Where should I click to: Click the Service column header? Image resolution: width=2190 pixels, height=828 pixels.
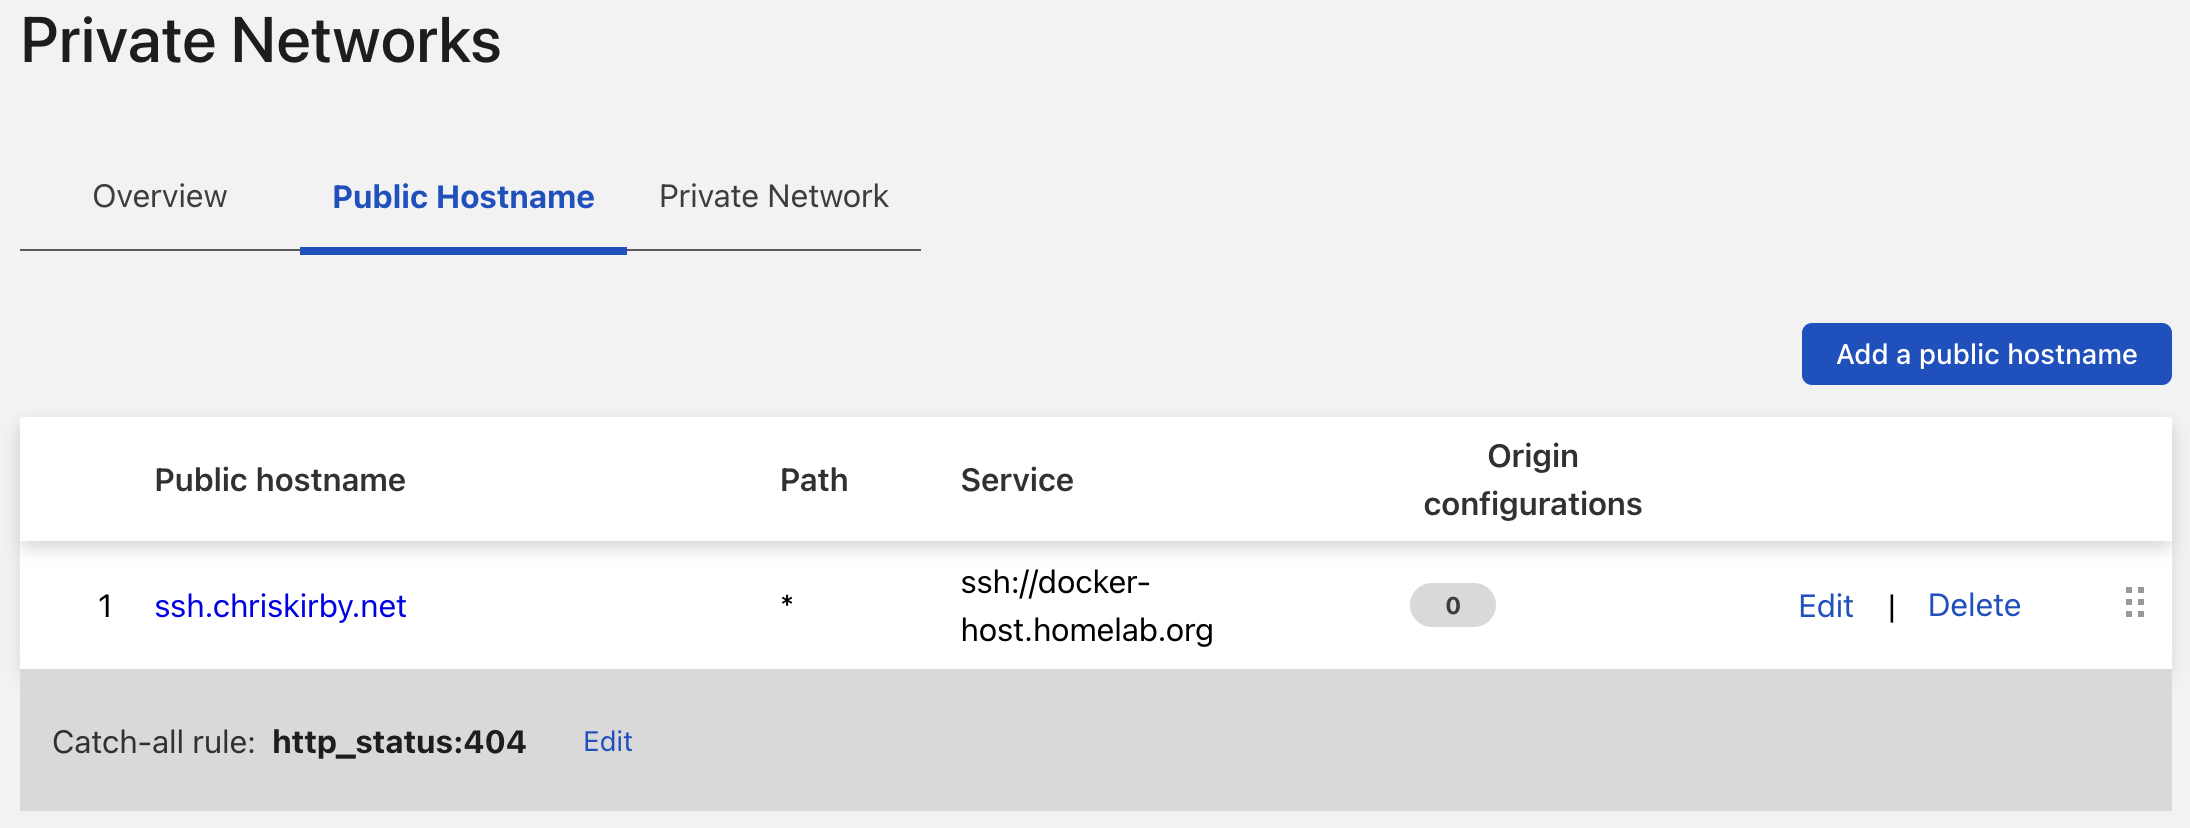[x=1016, y=480]
